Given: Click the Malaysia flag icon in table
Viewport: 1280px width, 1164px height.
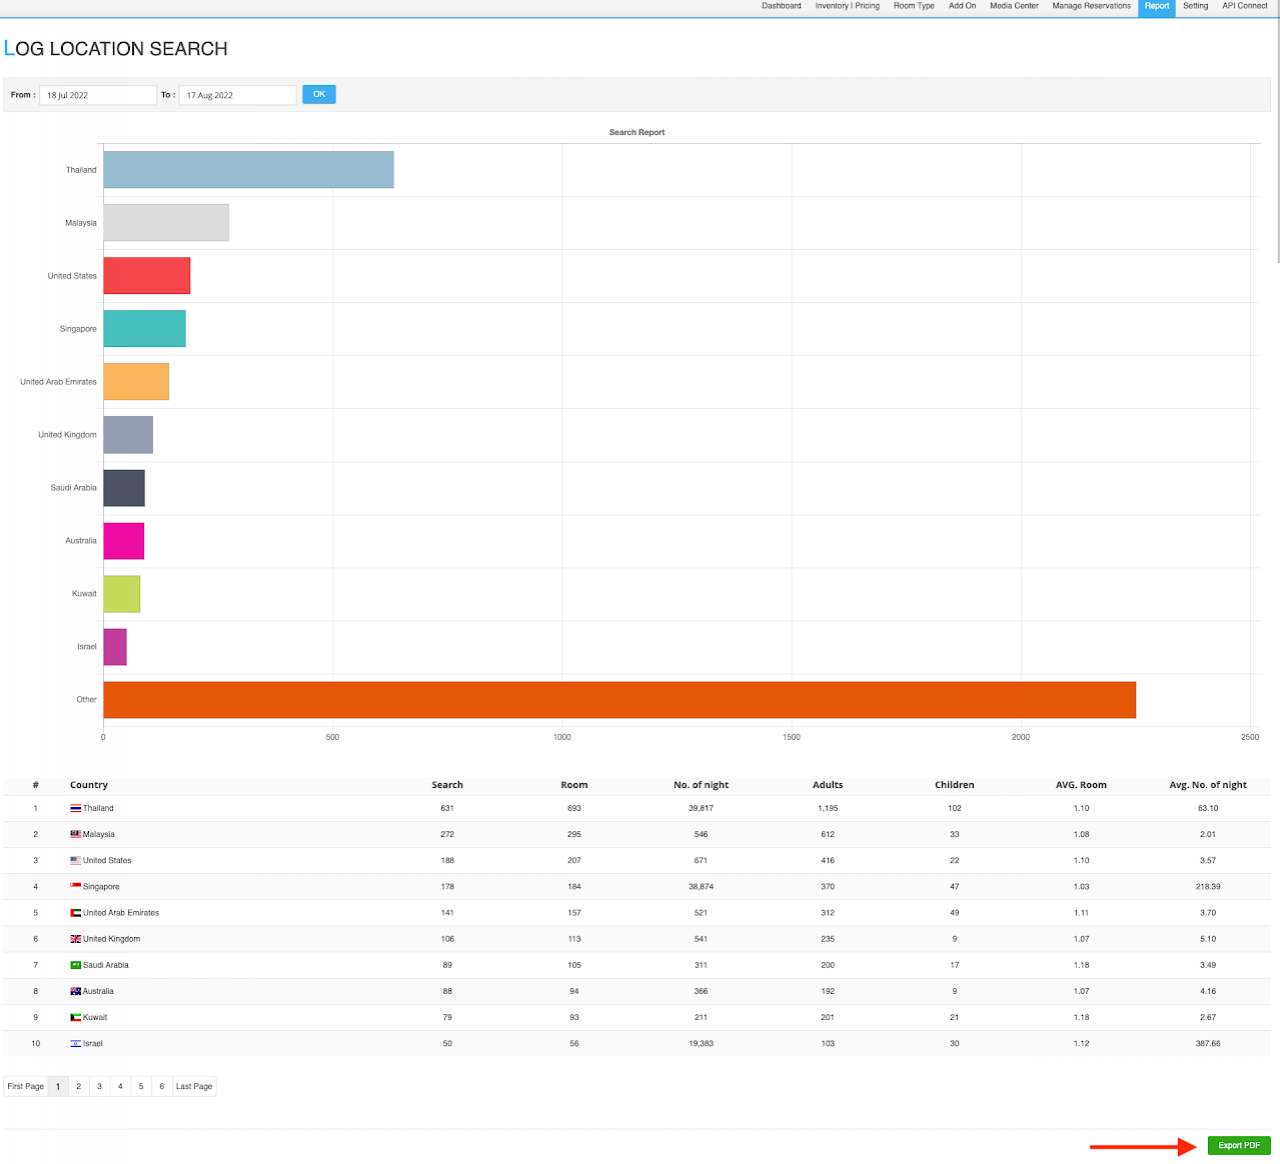Looking at the screenshot, I should tap(75, 834).
